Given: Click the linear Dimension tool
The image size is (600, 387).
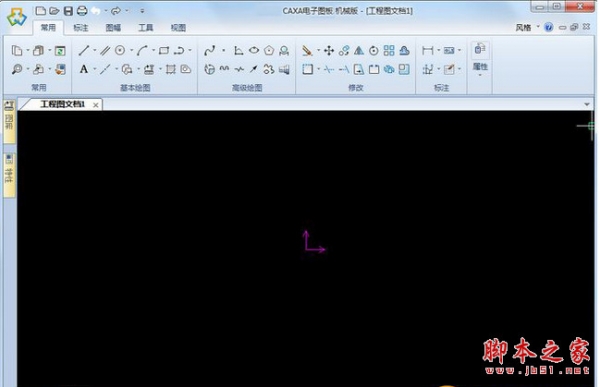Looking at the screenshot, I should tap(427, 51).
